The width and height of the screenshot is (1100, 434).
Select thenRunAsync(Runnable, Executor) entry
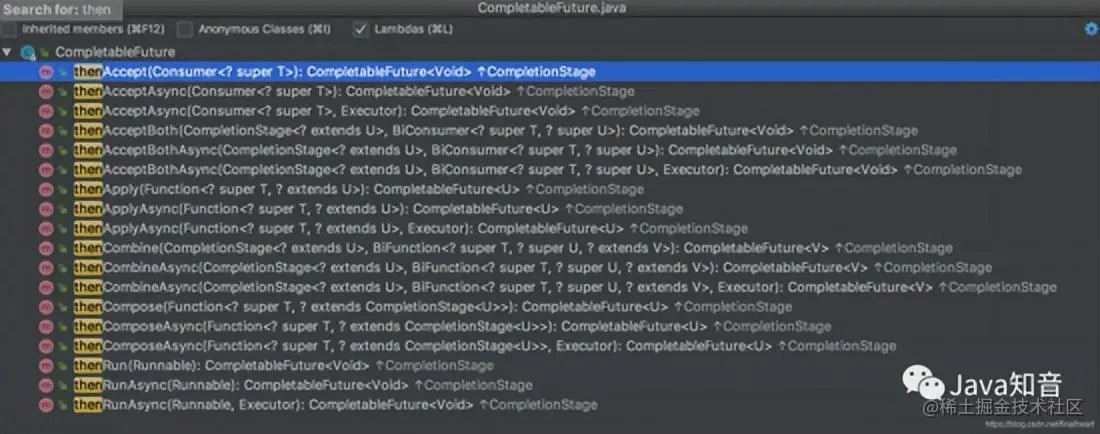point(270,405)
